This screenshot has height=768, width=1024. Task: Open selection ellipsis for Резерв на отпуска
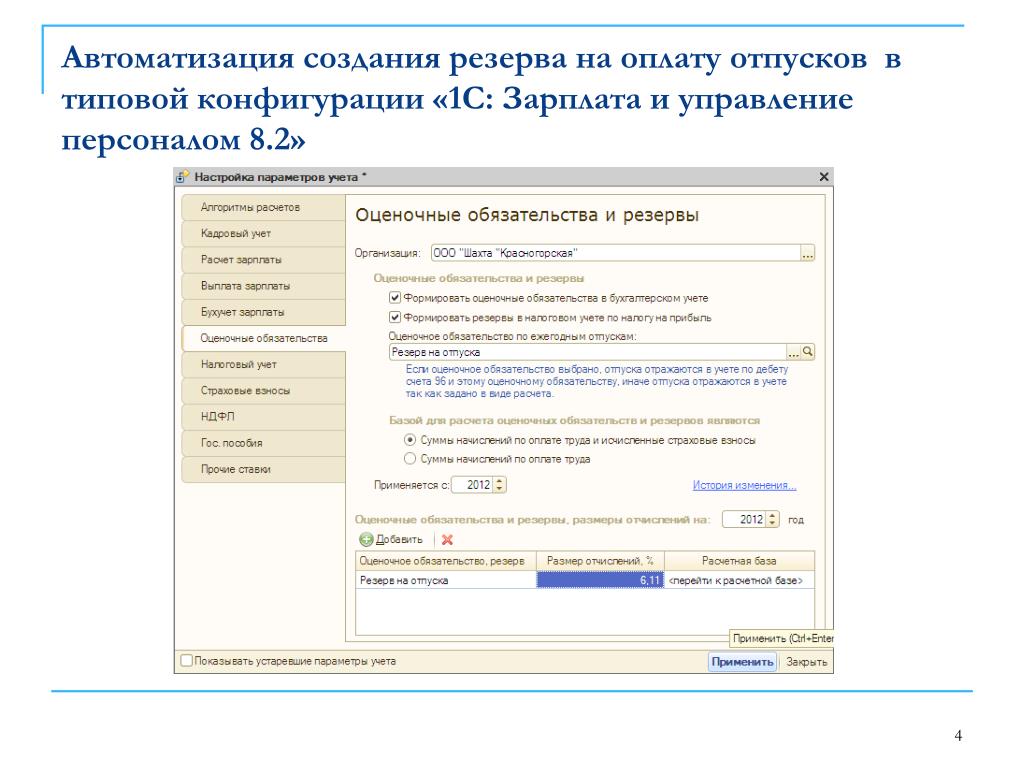coord(793,352)
